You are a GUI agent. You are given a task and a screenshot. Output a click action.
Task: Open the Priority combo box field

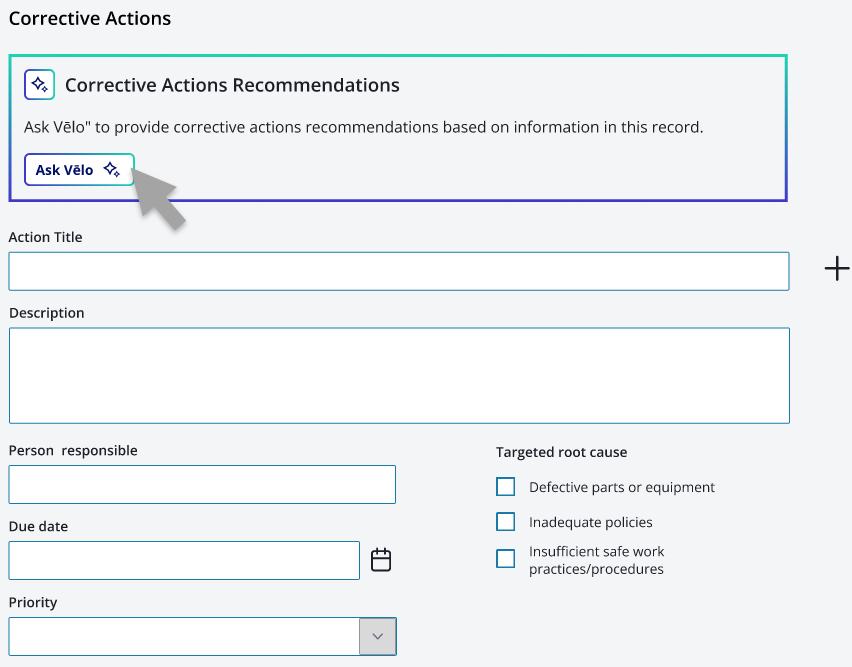[202, 636]
